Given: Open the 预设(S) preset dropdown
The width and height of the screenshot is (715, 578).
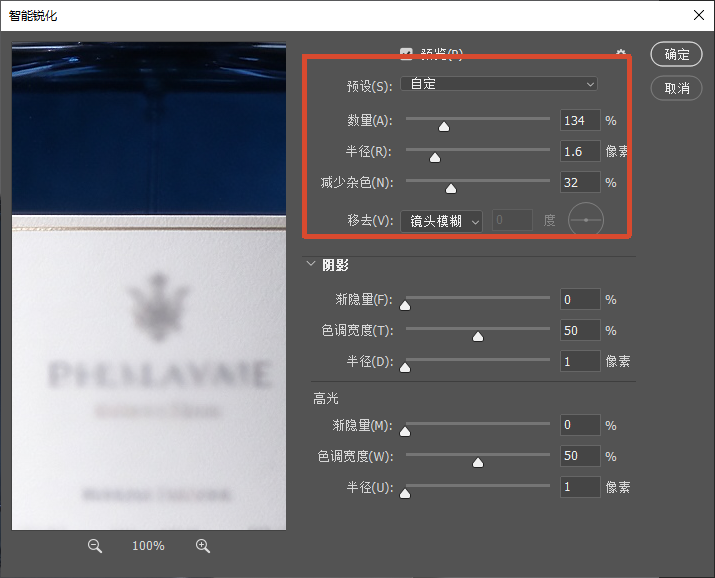Looking at the screenshot, I should coord(499,84).
